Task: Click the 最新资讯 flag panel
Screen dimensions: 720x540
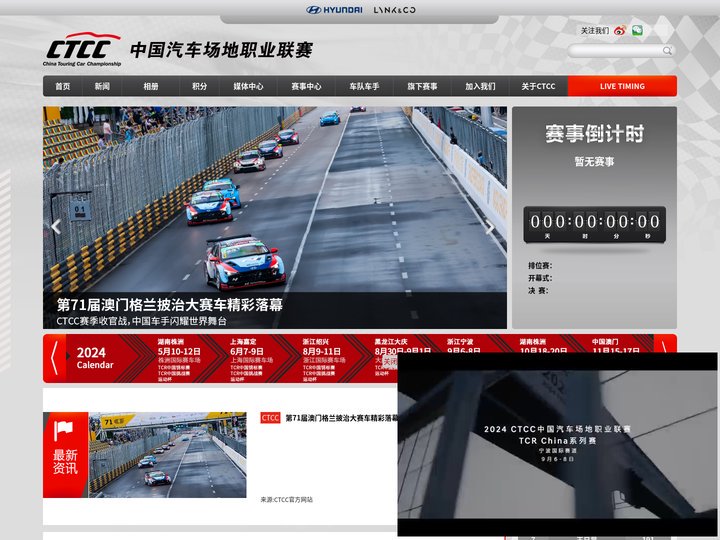Action: click(x=66, y=455)
